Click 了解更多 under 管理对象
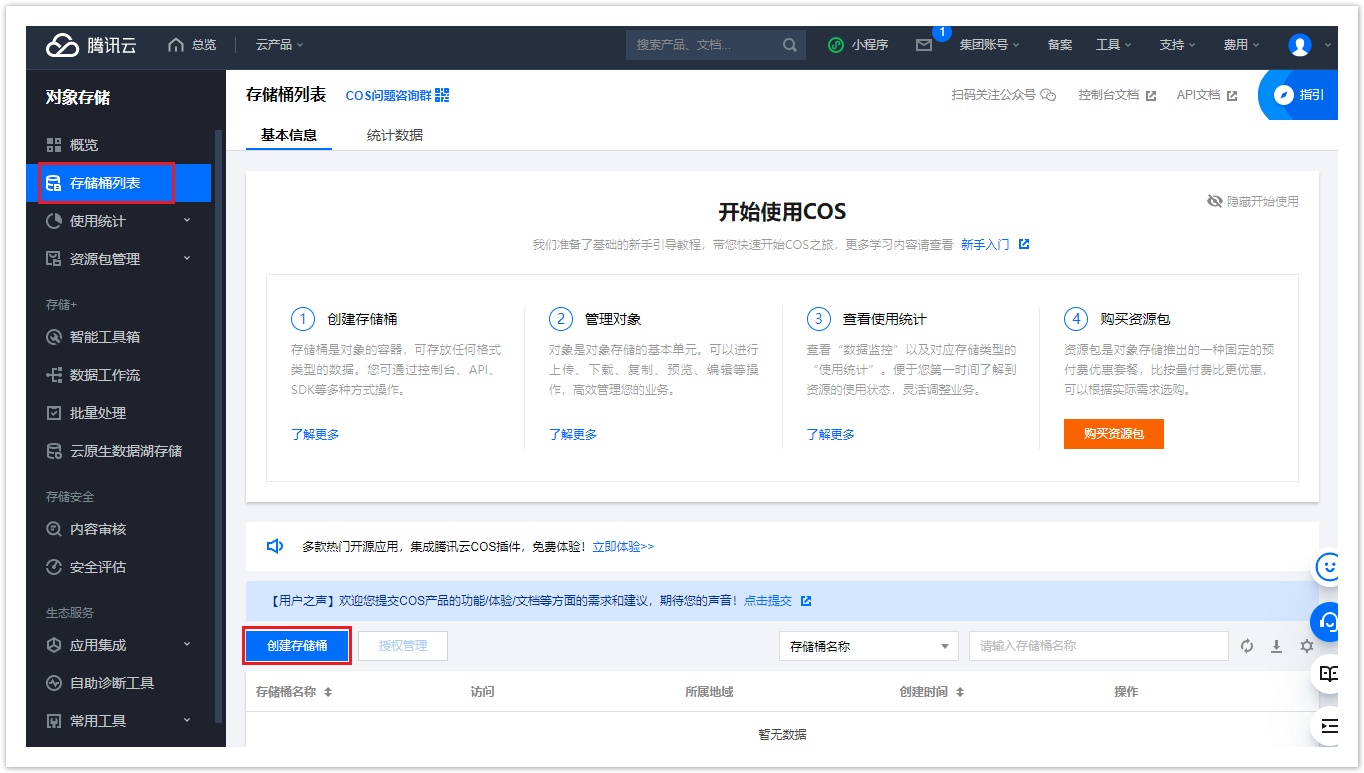The width and height of the screenshot is (1364, 773). (573, 434)
